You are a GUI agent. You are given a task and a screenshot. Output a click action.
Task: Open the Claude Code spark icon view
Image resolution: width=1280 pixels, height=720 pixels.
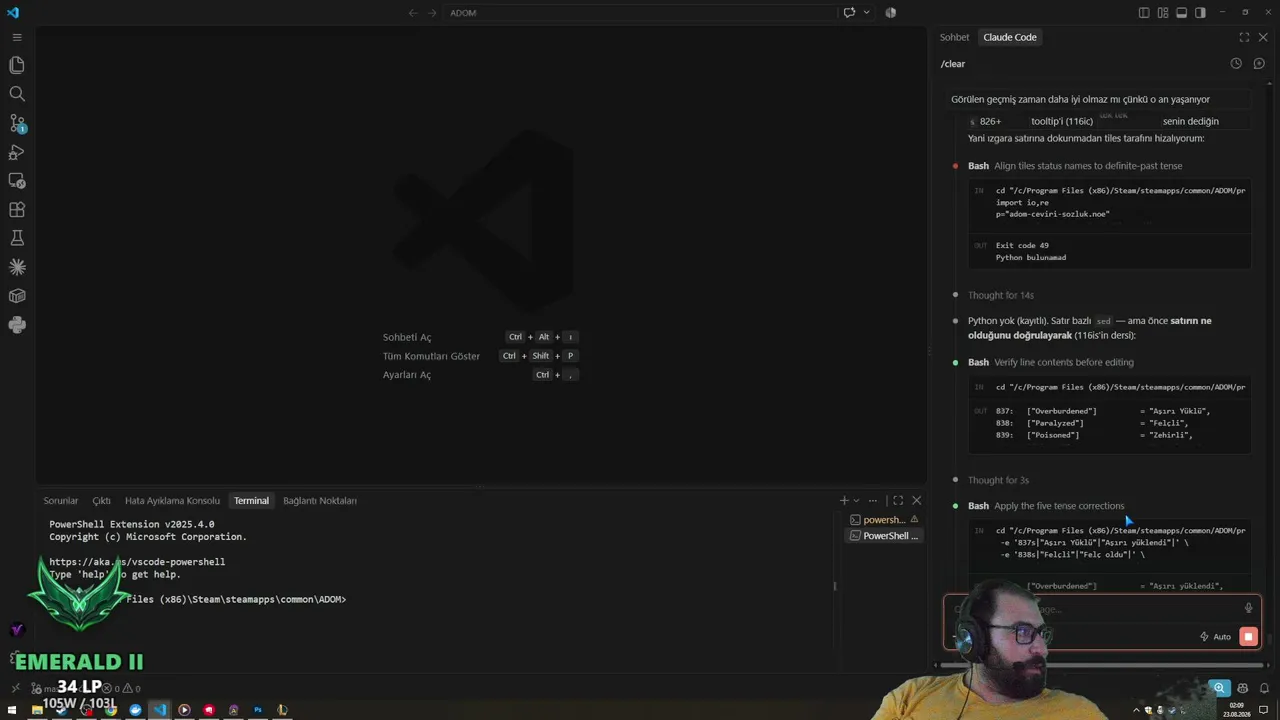point(17,267)
